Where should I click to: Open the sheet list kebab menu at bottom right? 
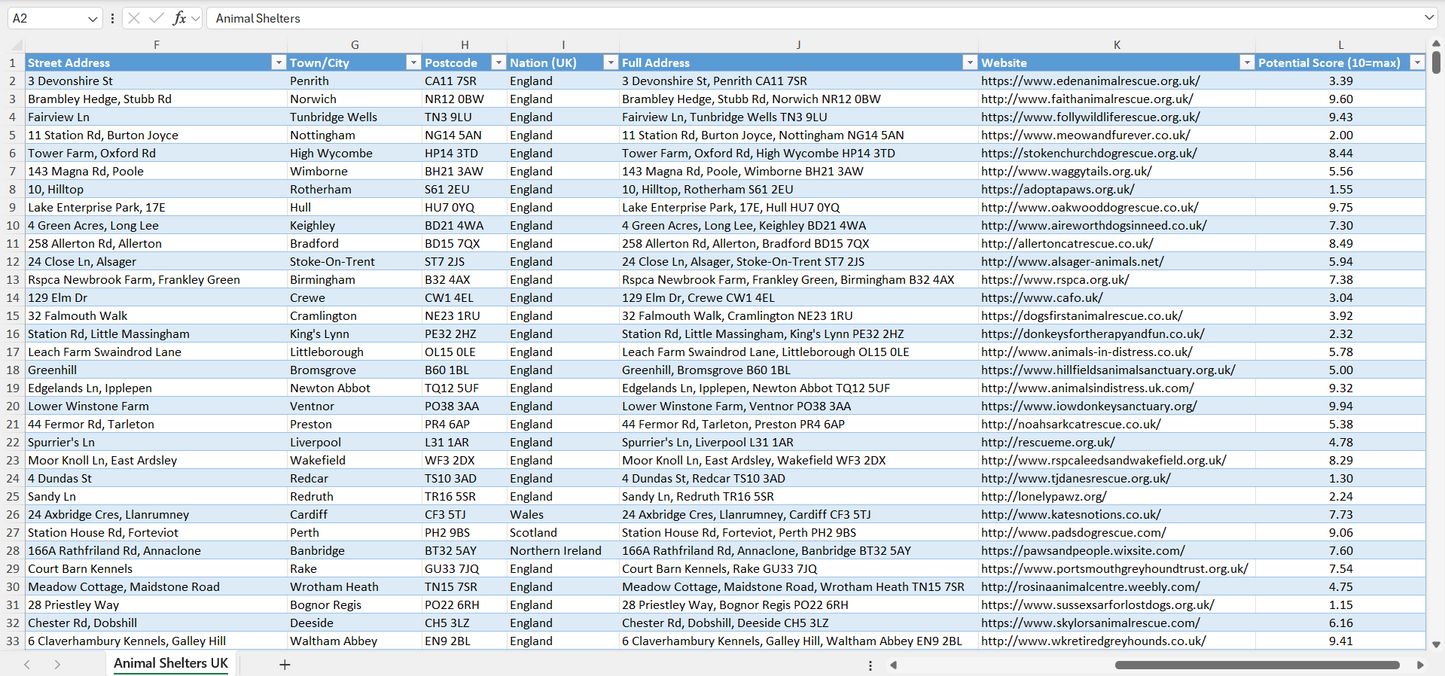tap(869, 664)
